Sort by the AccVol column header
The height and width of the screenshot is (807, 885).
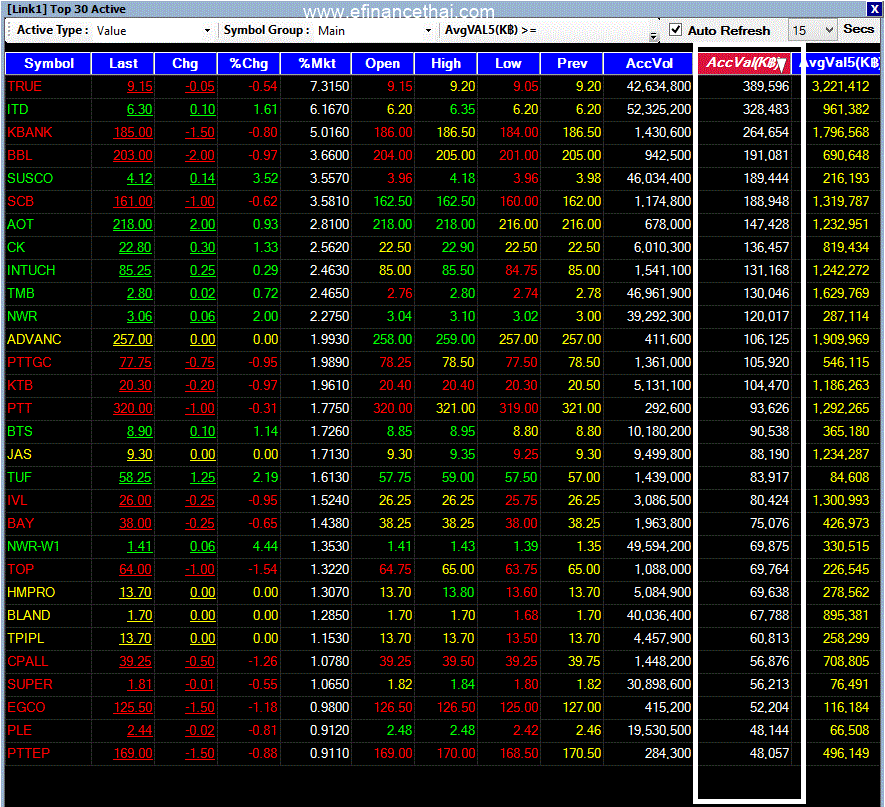649,63
